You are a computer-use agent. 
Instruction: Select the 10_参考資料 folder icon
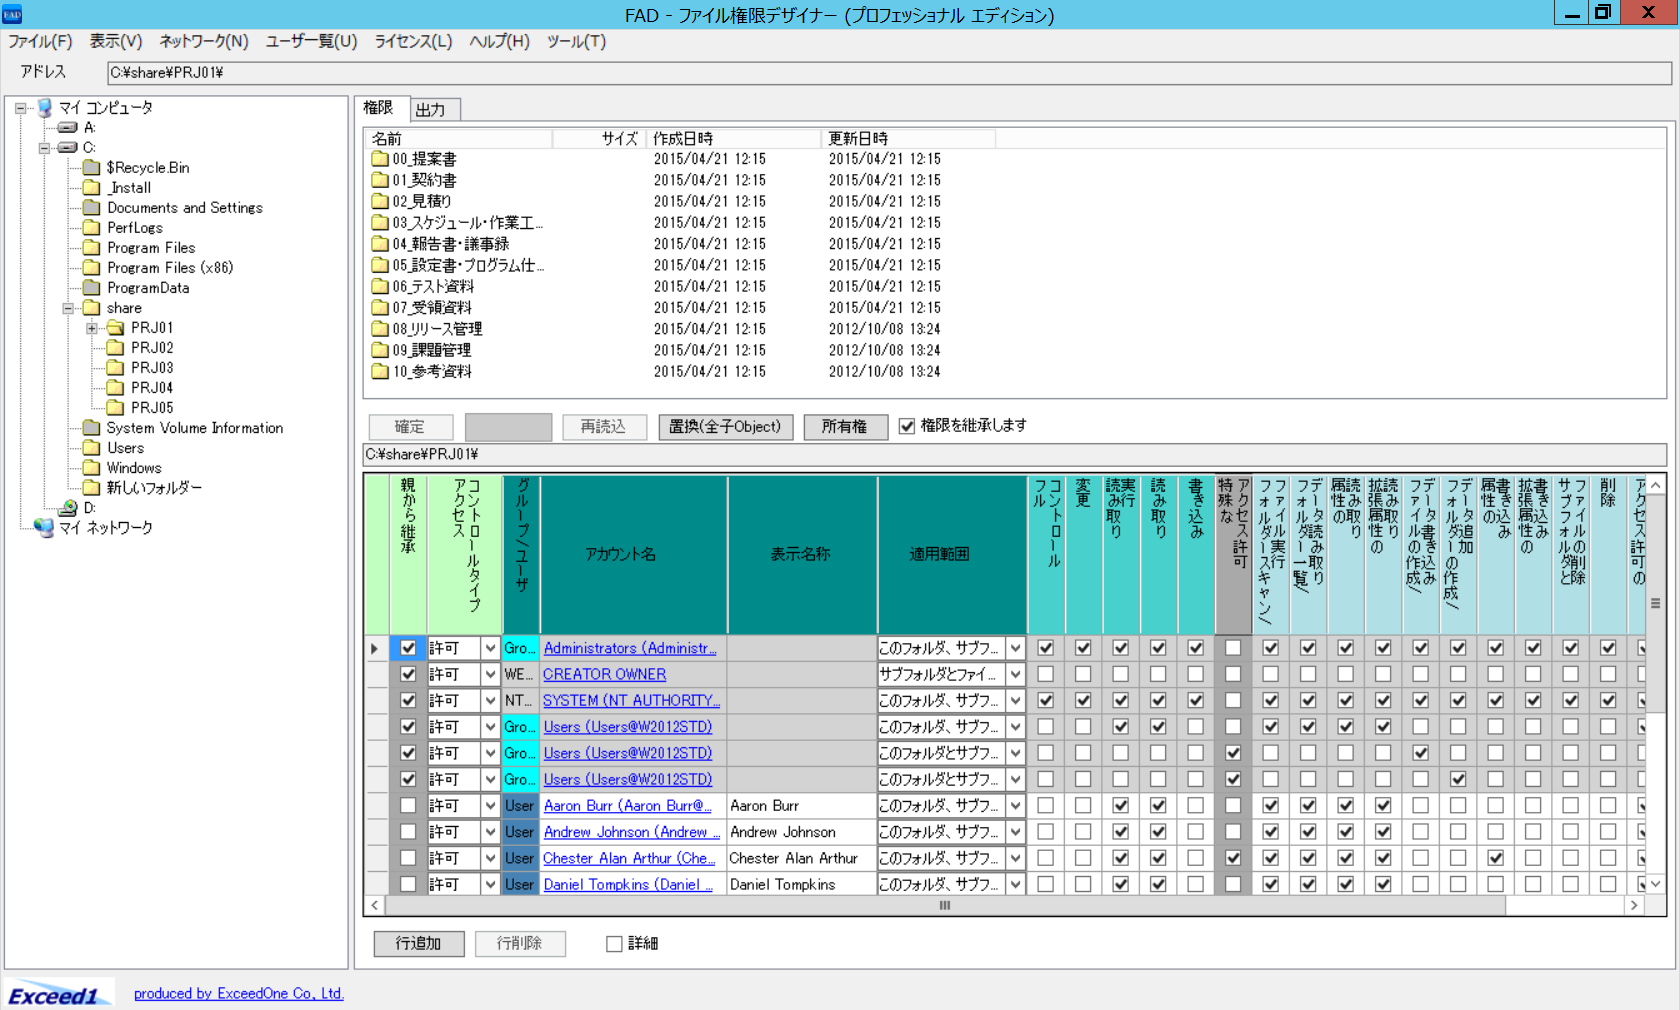click(380, 371)
